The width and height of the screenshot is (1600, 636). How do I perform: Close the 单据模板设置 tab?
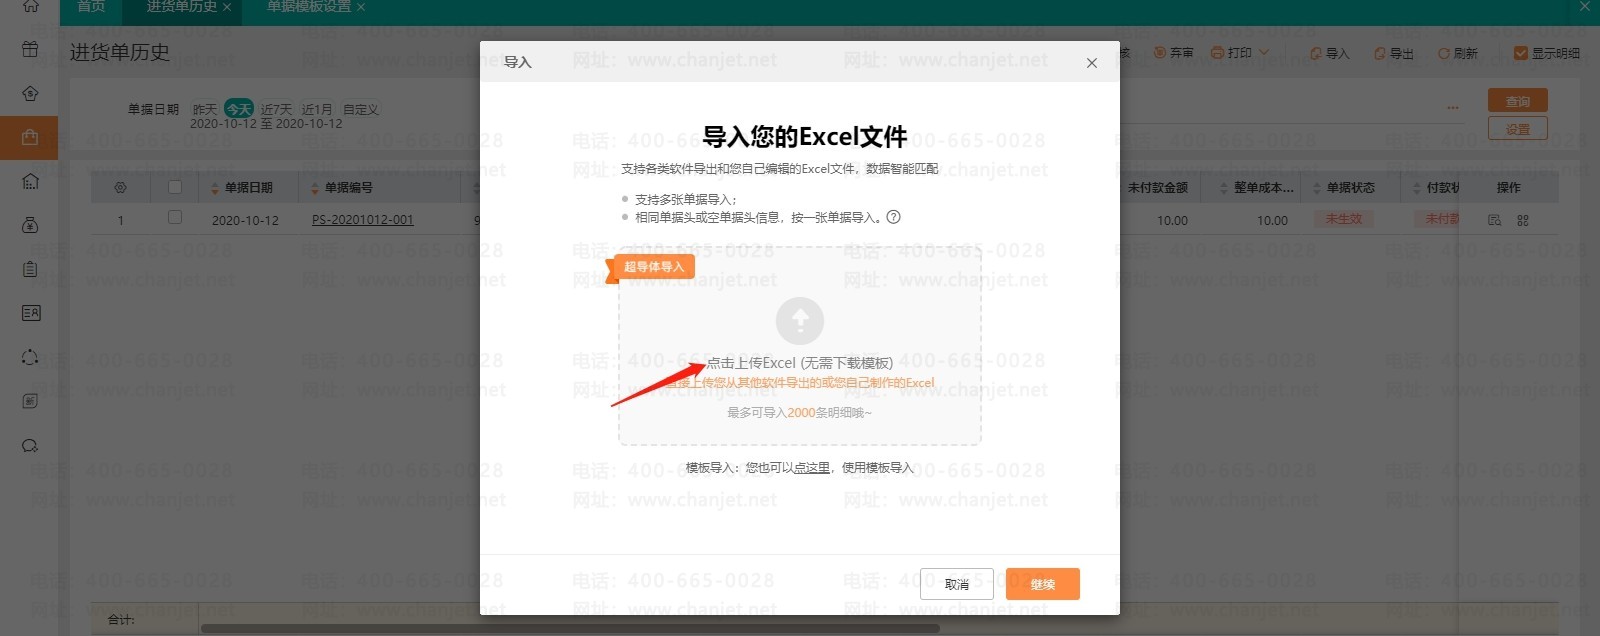(x=361, y=8)
